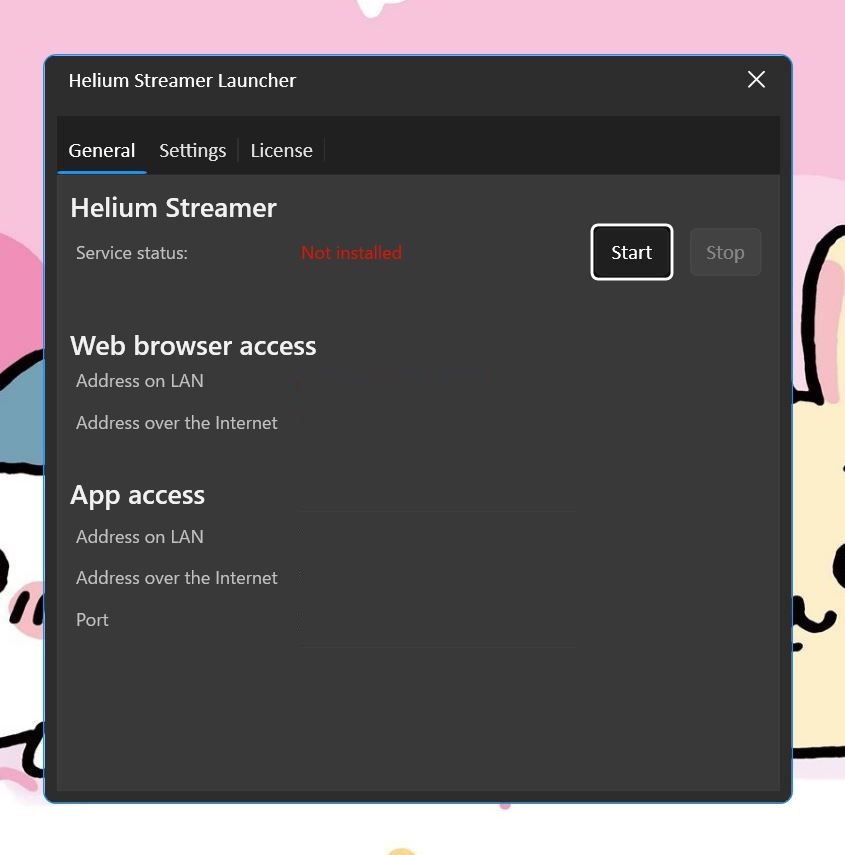Click 'Address on LAN' under Web browser access
The width and height of the screenshot is (845, 855).
(x=140, y=381)
